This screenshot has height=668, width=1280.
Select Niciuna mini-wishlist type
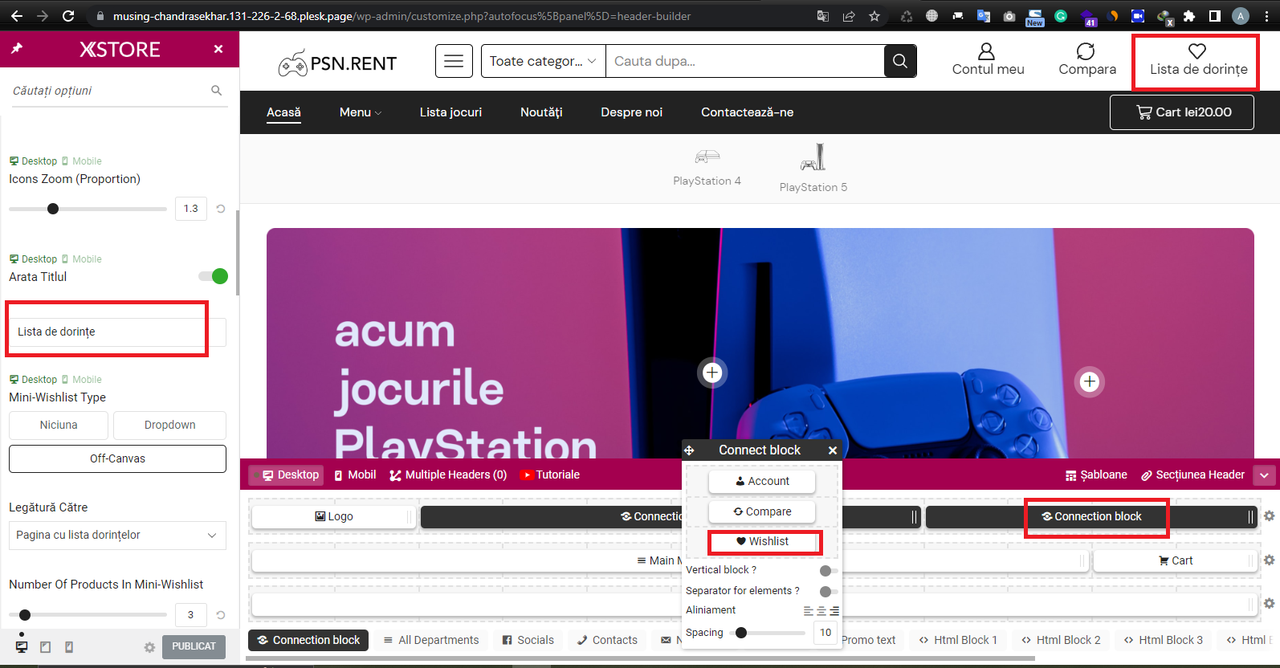58,425
